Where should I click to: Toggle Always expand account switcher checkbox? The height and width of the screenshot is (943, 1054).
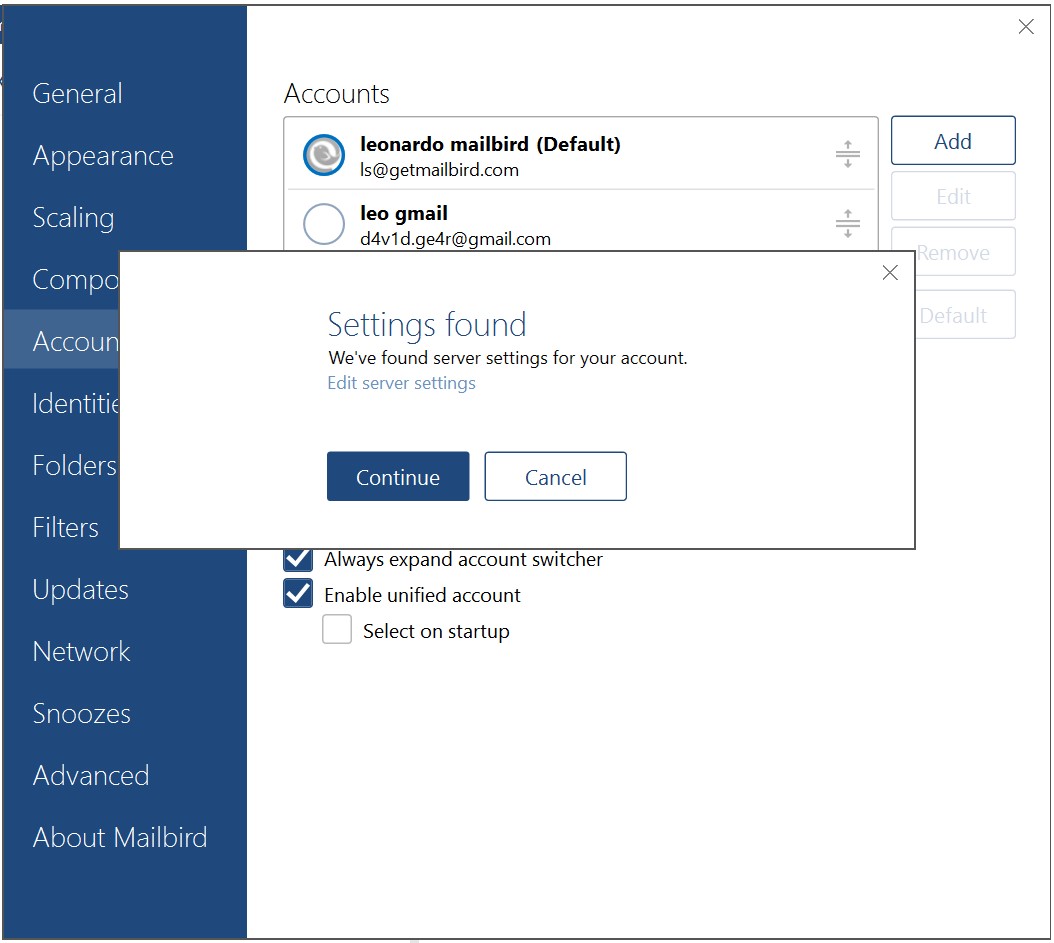[298, 560]
